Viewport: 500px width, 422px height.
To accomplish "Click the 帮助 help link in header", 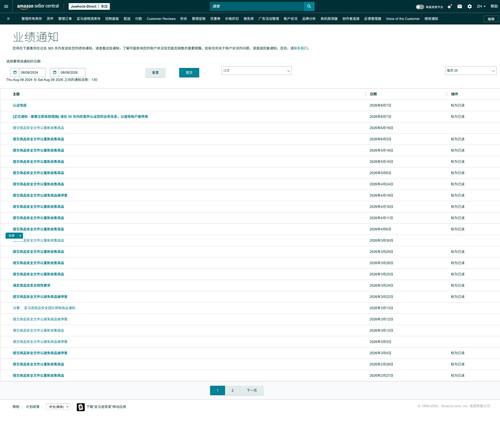I will 494,6.
